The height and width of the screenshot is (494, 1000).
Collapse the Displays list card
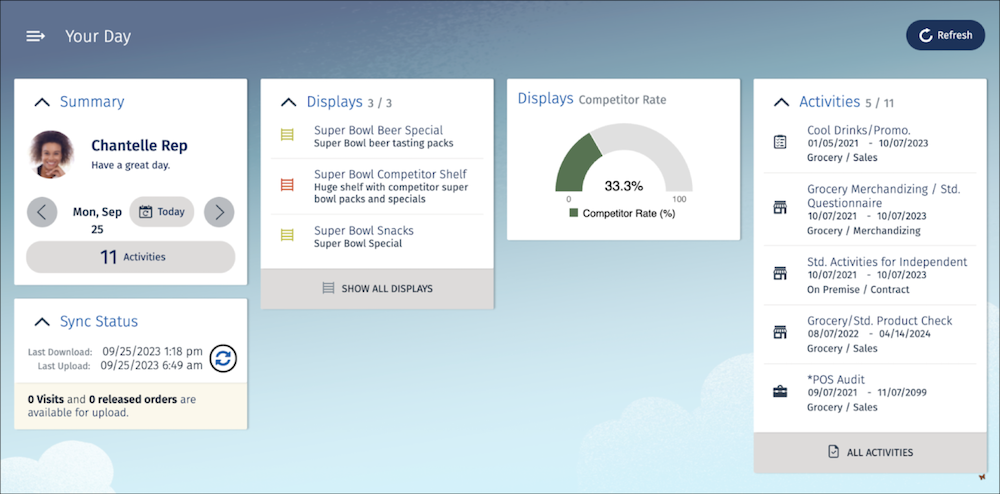coord(288,102)
